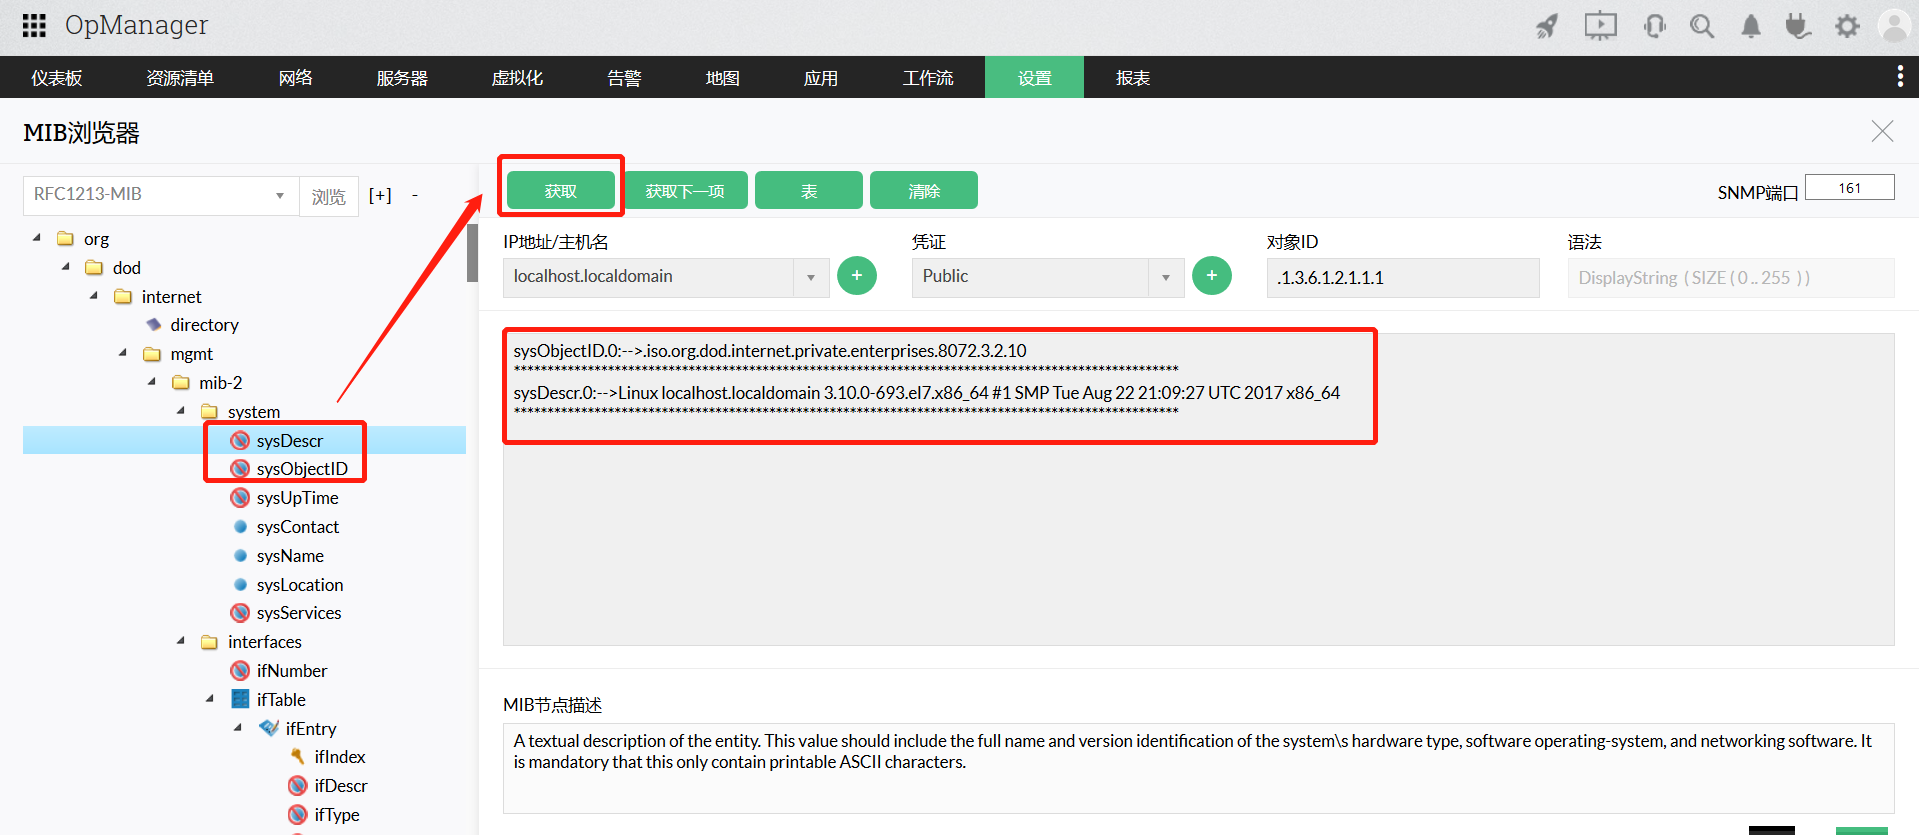Select the ifType tree node
Image resolution: width=1919 pixels, height=835 pixels.
coord(337,815)
